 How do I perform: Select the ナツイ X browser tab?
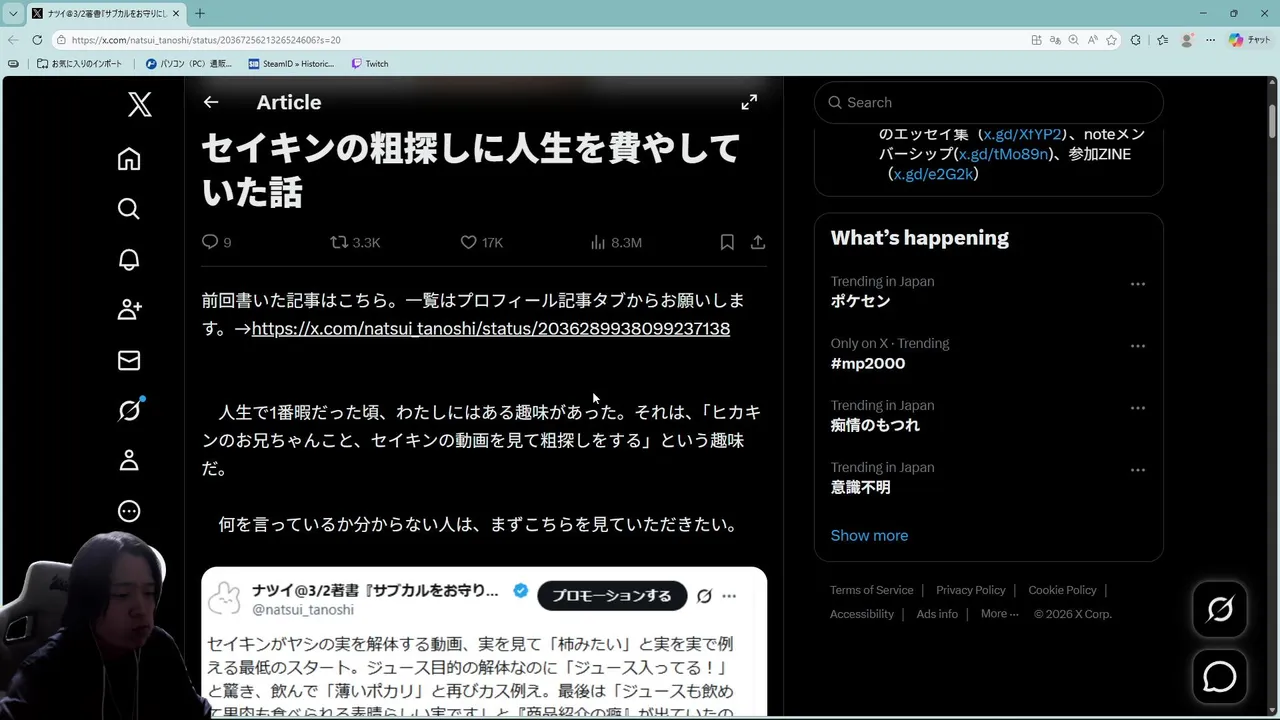coord(105,13)
